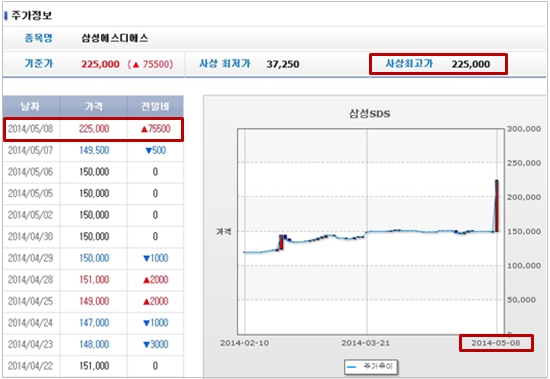The image size is (550, 379).
Task: Click the 300,000 y-axis label
Action: pyautogui.click(x=524, y=129)
